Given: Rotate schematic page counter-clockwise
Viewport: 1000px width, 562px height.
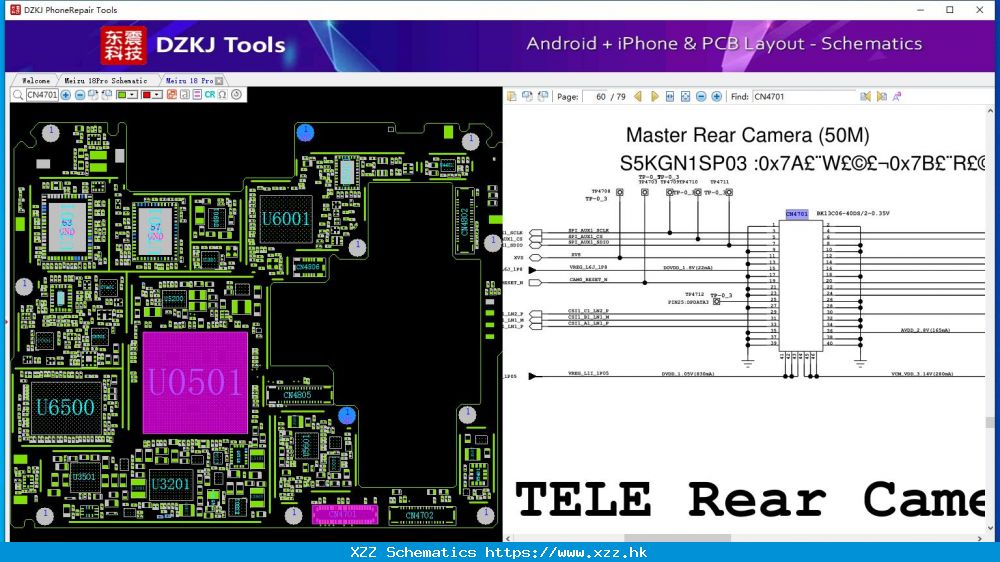Looking at the screenshot, I should (x=543, y=96).
